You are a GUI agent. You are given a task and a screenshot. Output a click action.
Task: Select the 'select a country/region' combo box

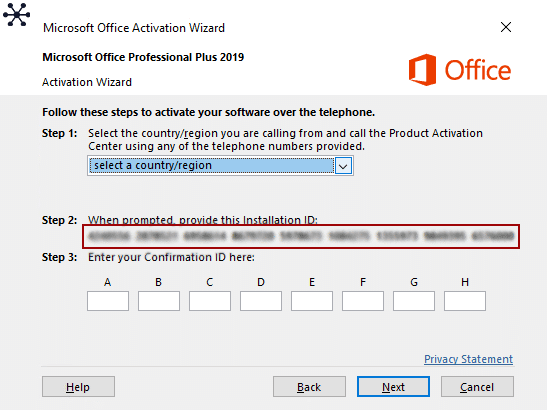coord(220,166)
